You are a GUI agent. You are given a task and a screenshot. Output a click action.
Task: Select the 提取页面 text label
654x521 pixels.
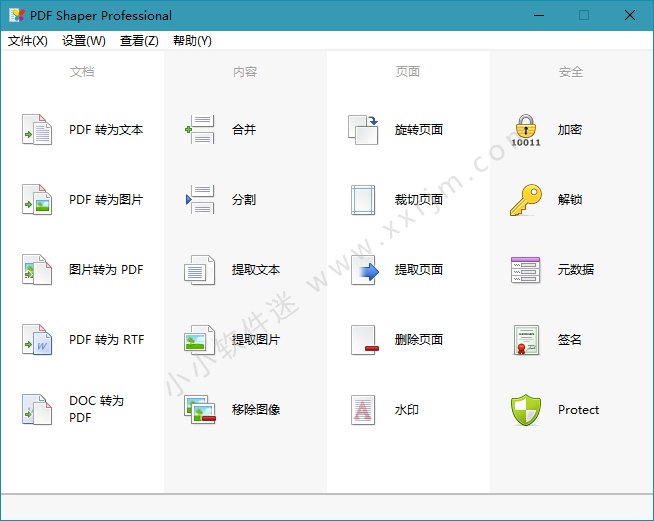[x=419, y=269]
